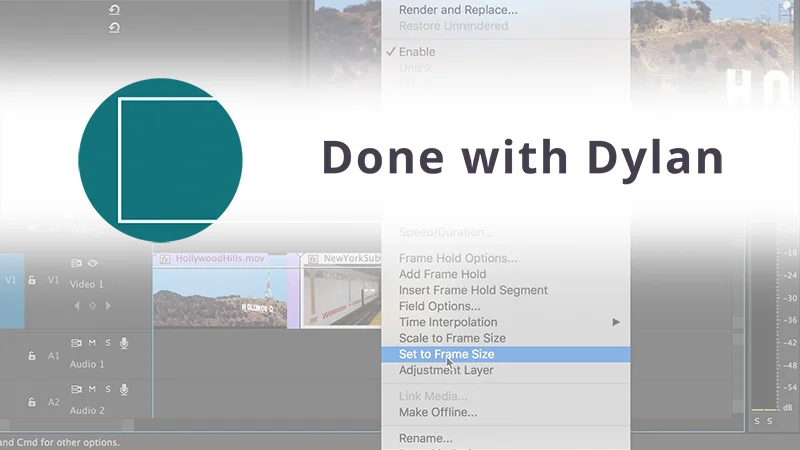The image size is (800, 450).
Task: Click status bar text "and Cmd for other options."
Action: pyautogui.click(x=60, y=442)
